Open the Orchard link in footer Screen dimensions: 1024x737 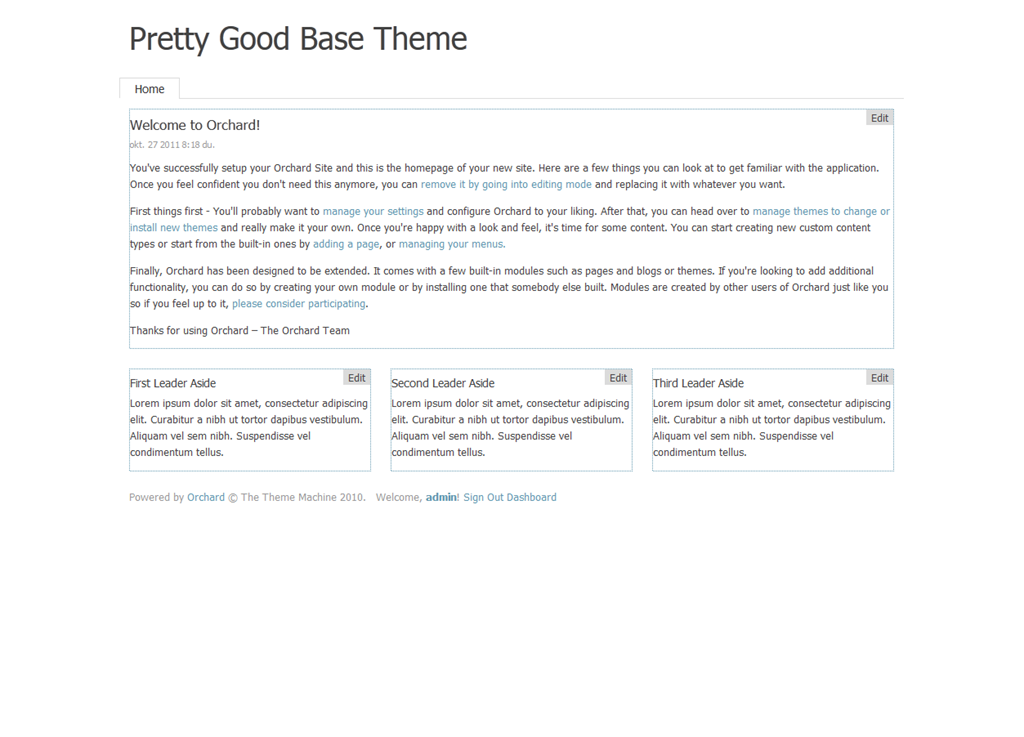[x=206, y=497]
